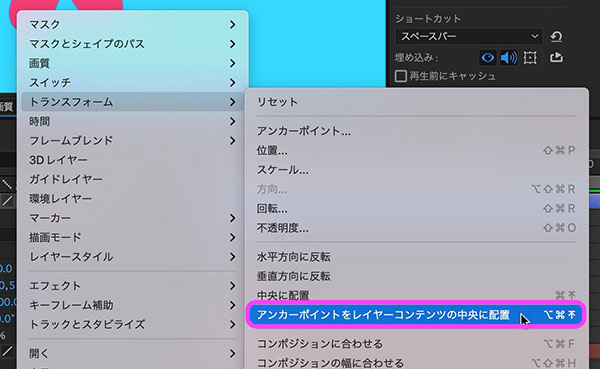Click アンカーポイントをレイヤーコンテンツの中央に配置
Screen dimensions: 600x369
coord(416,315)
